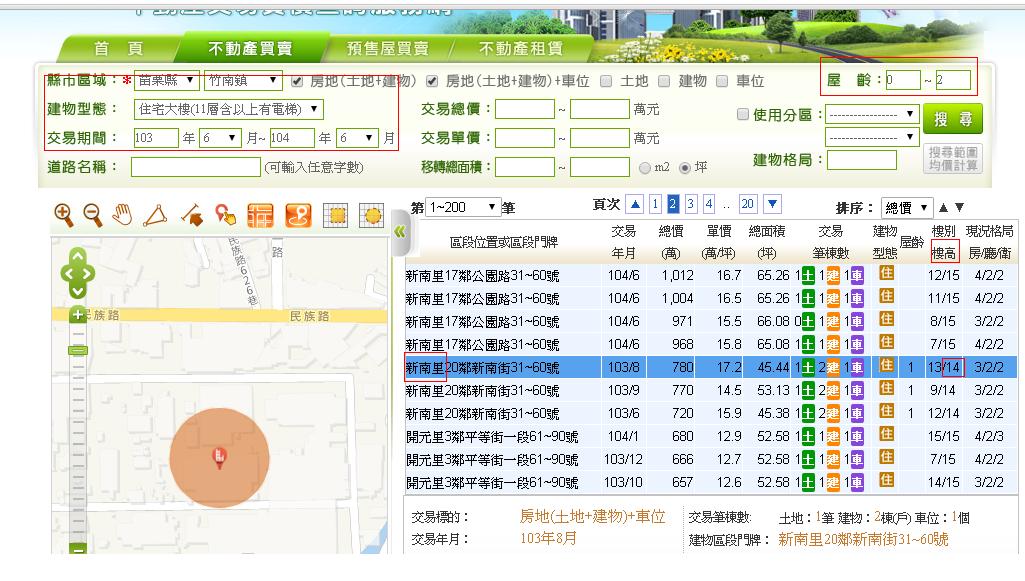Click the green 搜尋 search button

[952, 119]
